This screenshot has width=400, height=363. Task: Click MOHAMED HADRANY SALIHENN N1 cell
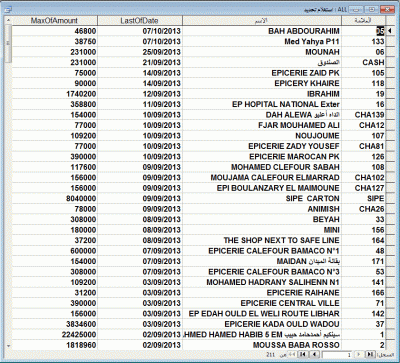coord(262,282)
